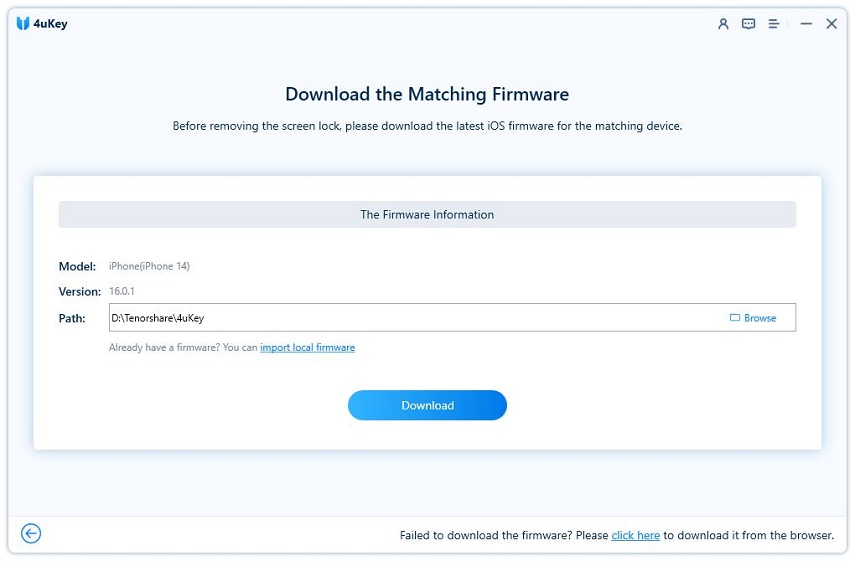
Task: Click the Download the Matching Firmware heading
Action: click(x=427, y=95)
